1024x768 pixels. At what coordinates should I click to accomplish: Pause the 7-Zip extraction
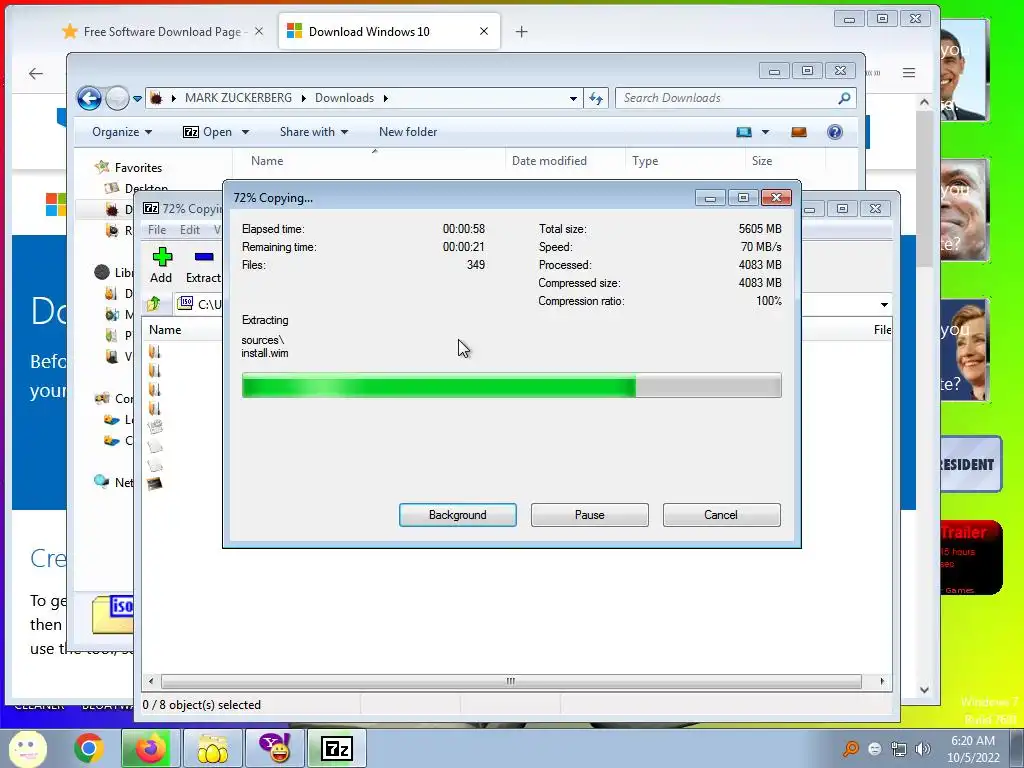coord(589,515)
